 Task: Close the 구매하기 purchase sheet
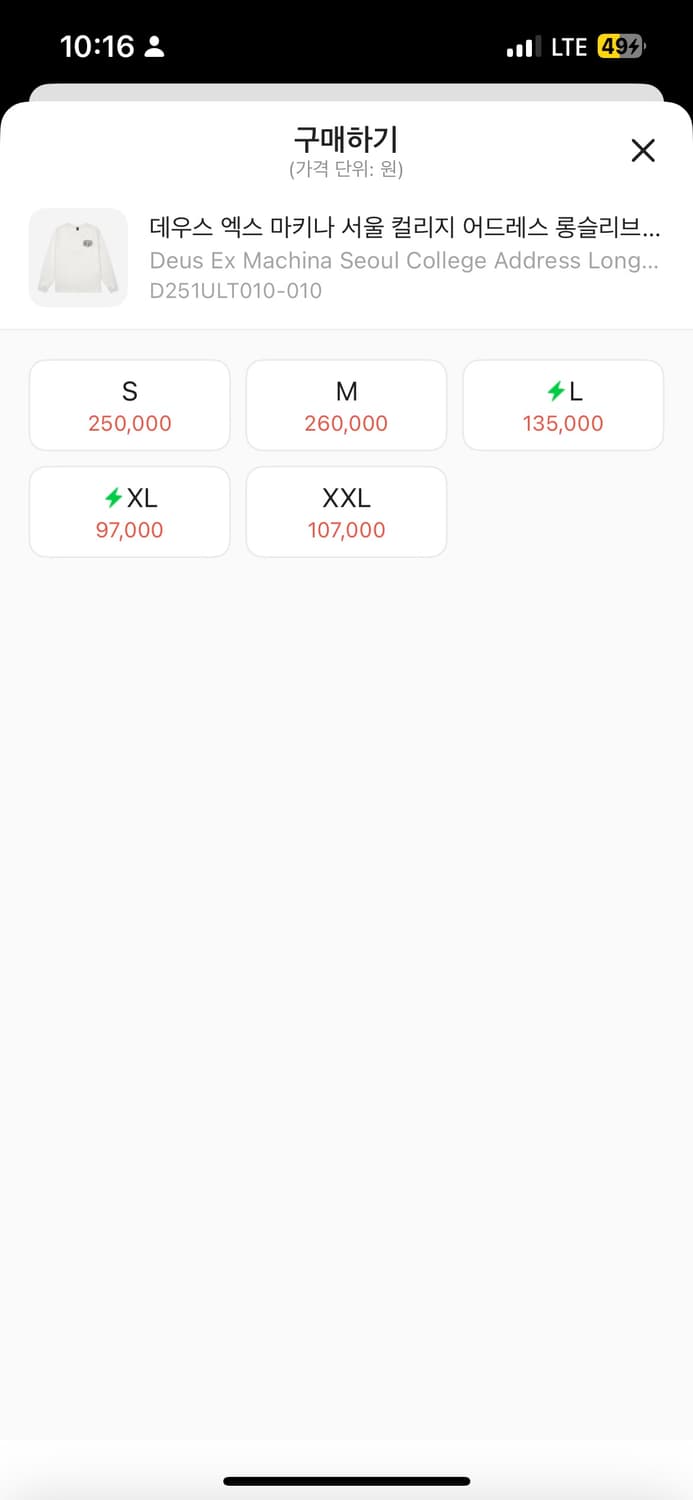click(x=643, y=151)
